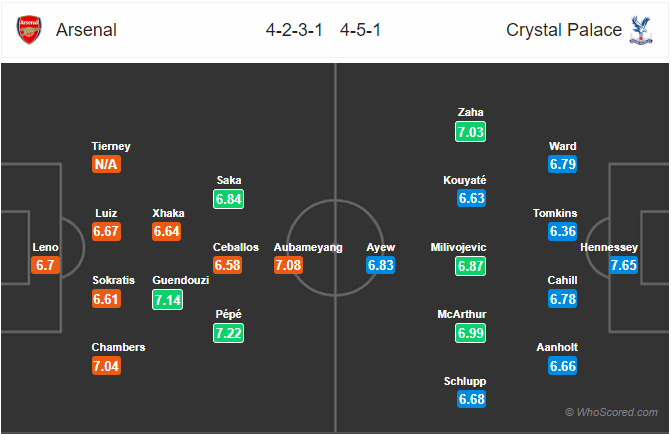Select Tomkins' 6.36 rating badge
This screenshot has width=671, height=434.
(563, 231)
